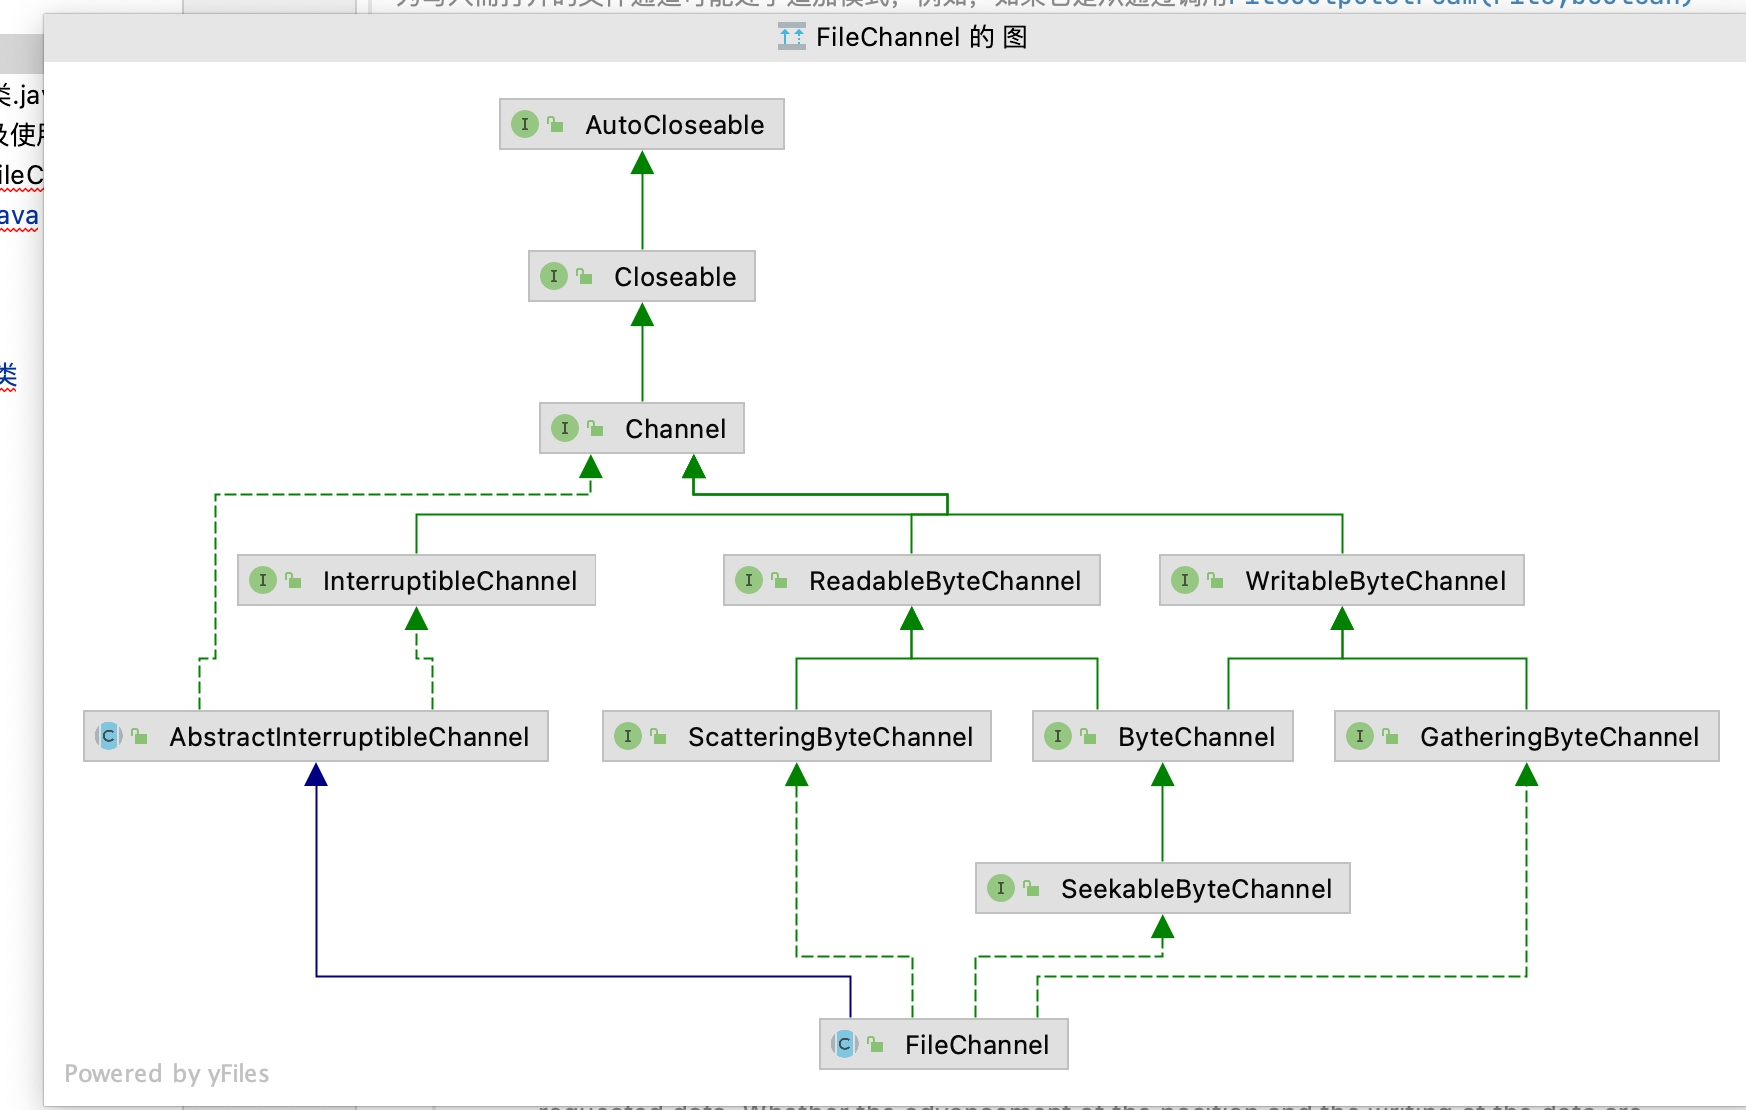The image size is (1746, 1110).
Task: Select the SeekableByteChannel node label
Action: point(1196,889)
